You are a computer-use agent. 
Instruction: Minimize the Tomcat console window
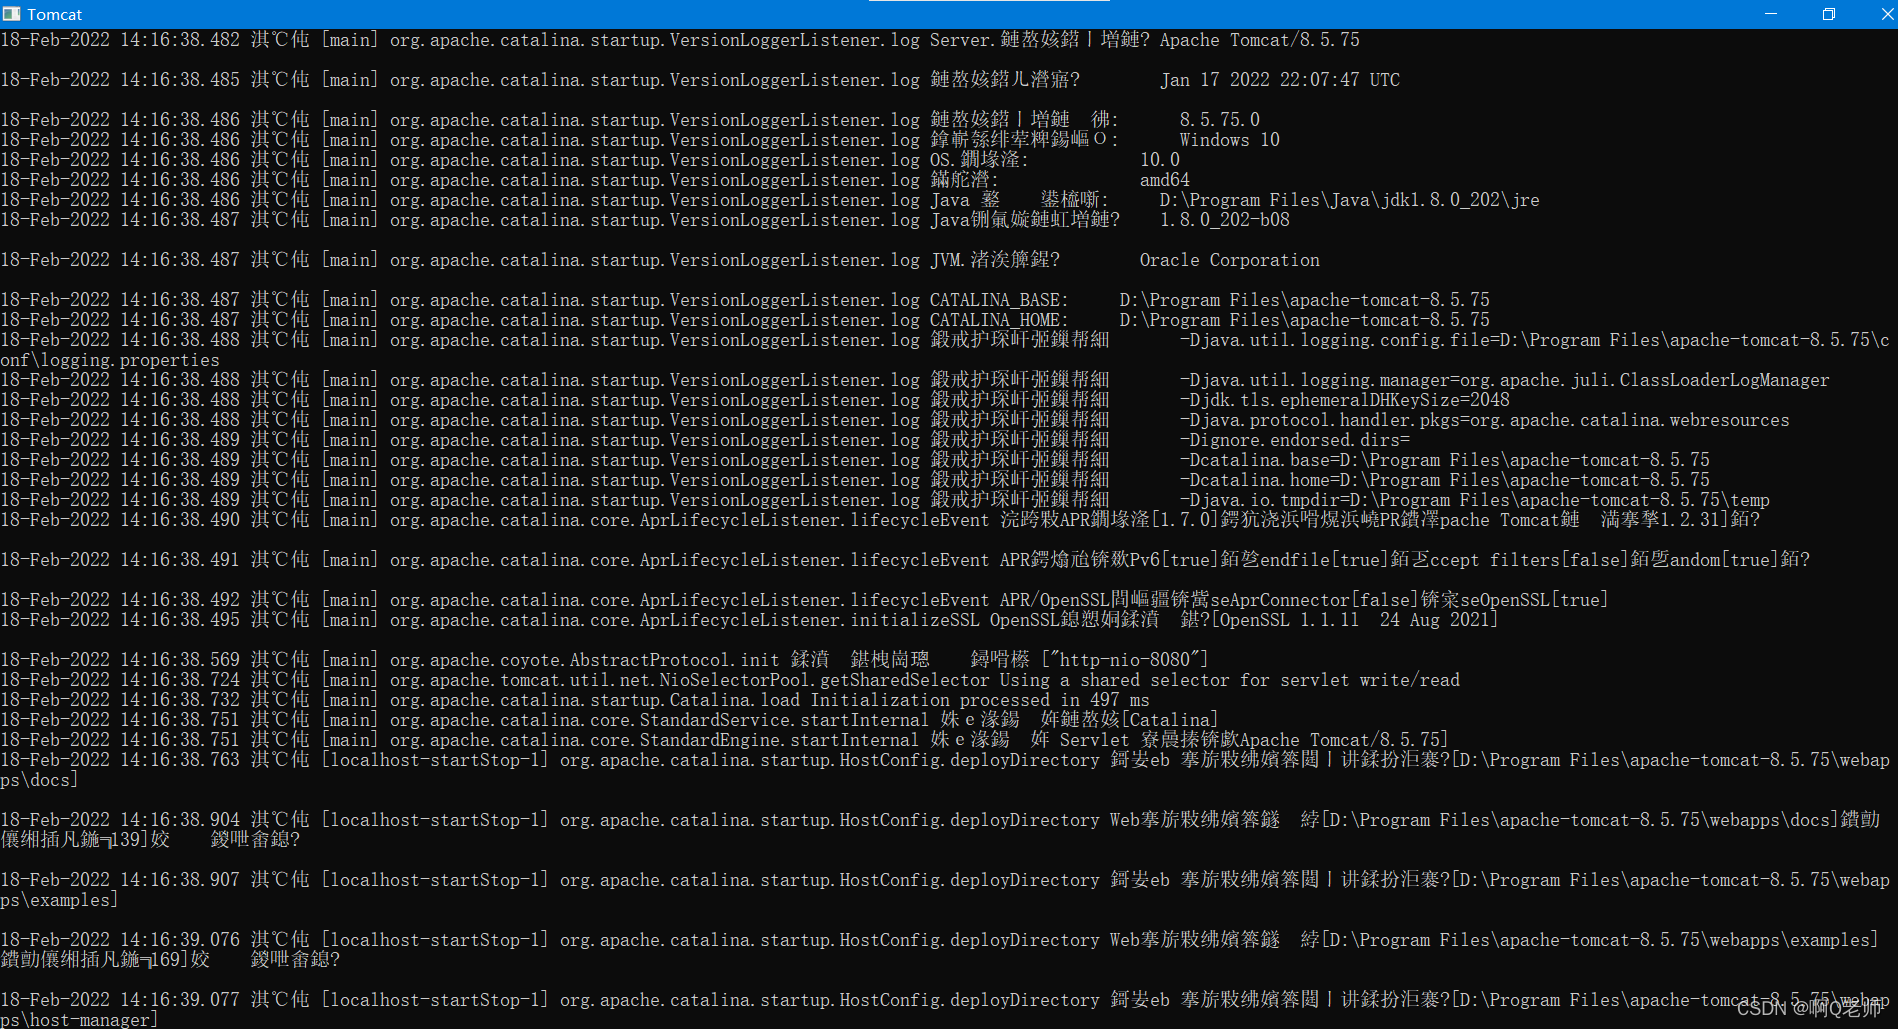coord(1771,14)
